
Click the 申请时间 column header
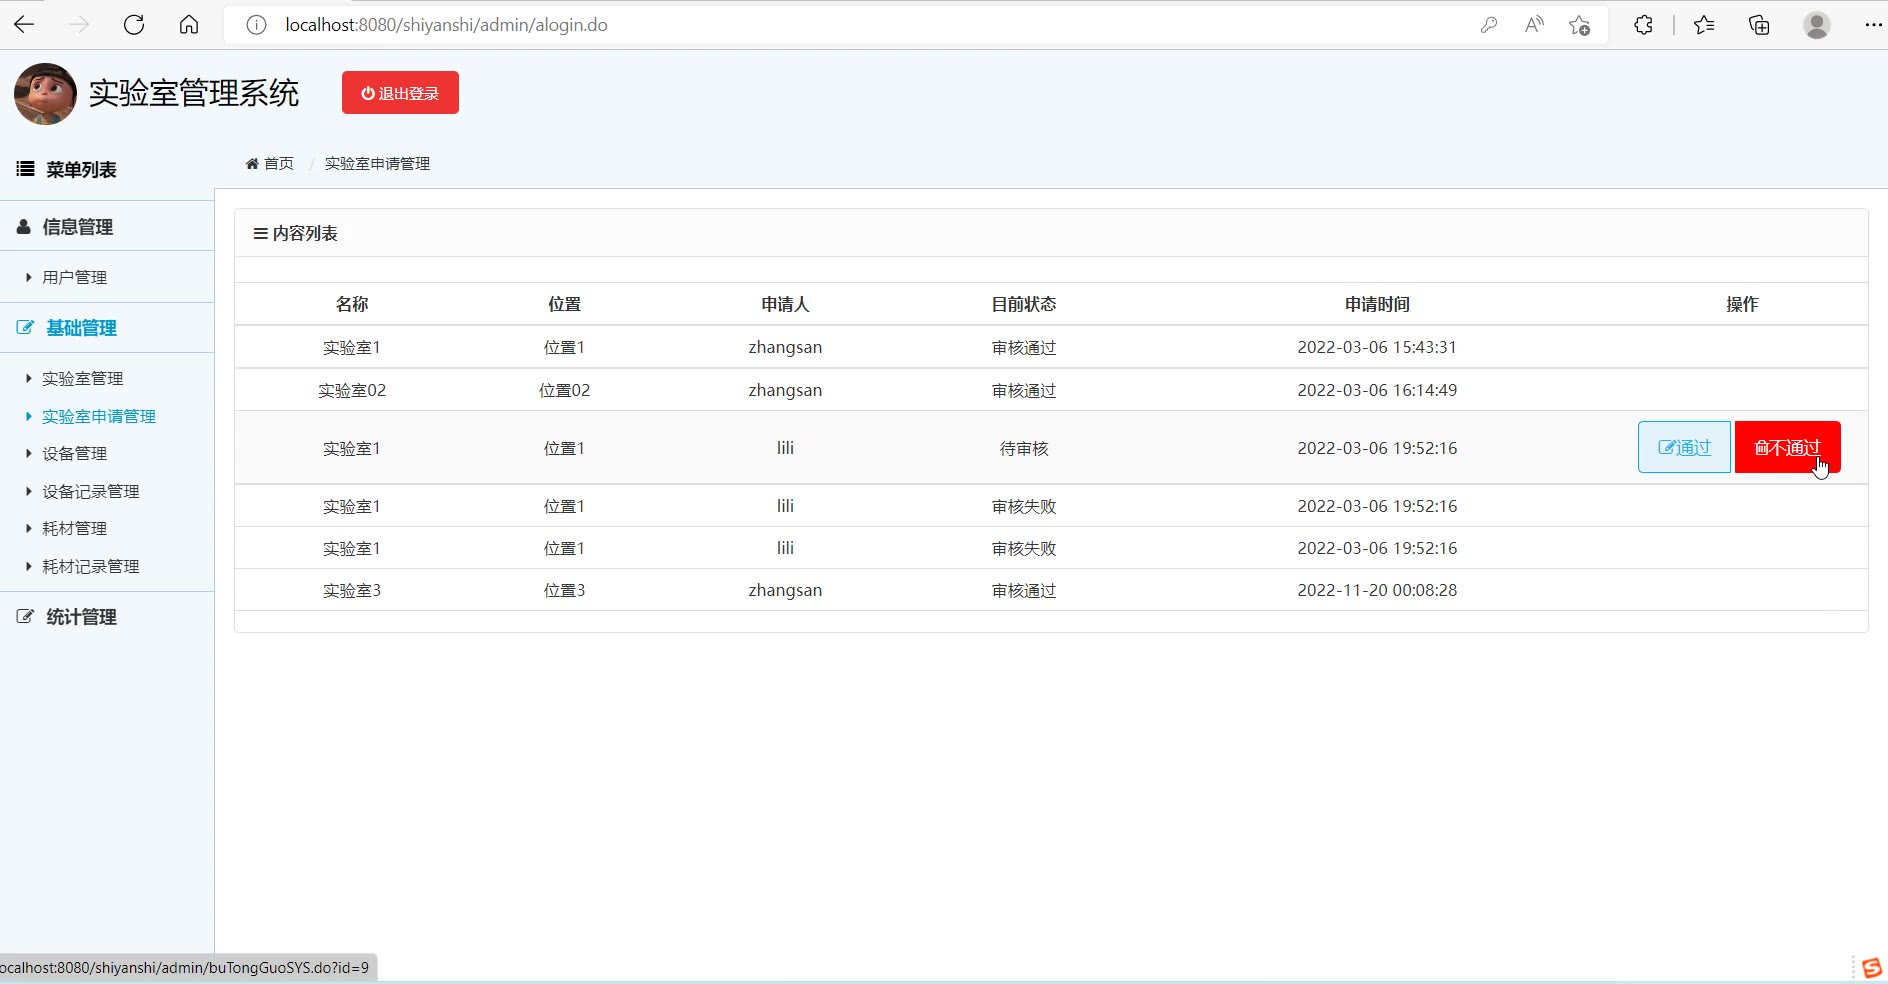(1377, 304)
